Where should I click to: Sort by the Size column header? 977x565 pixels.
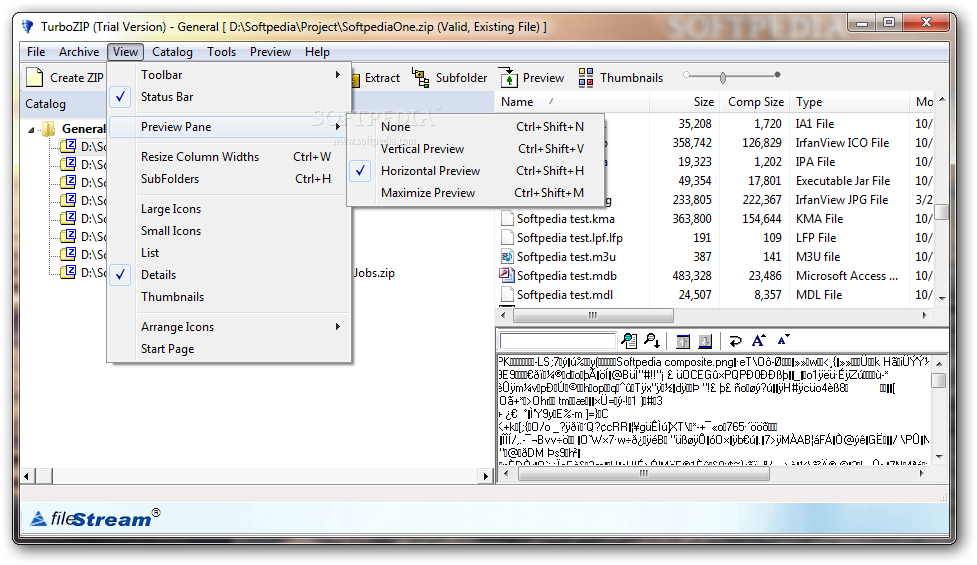pyautogui.click(x=685, y=102)
